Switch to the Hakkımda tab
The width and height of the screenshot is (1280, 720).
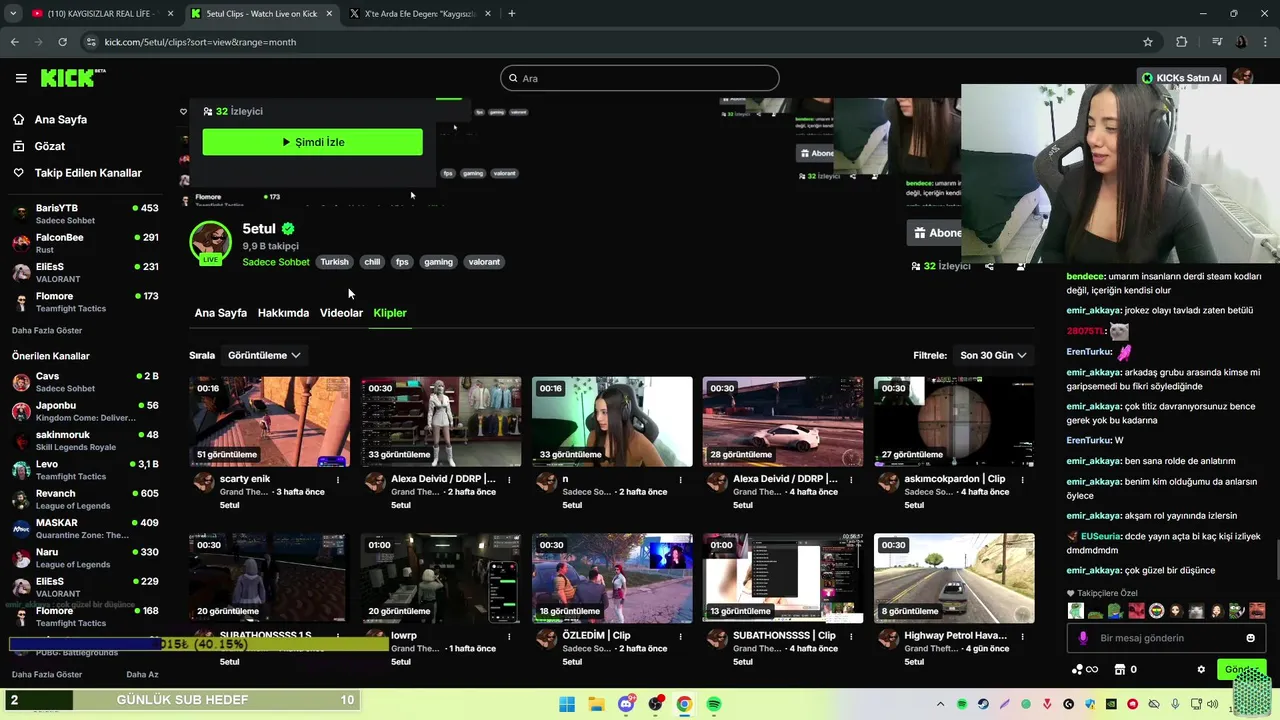pos(283,313)
